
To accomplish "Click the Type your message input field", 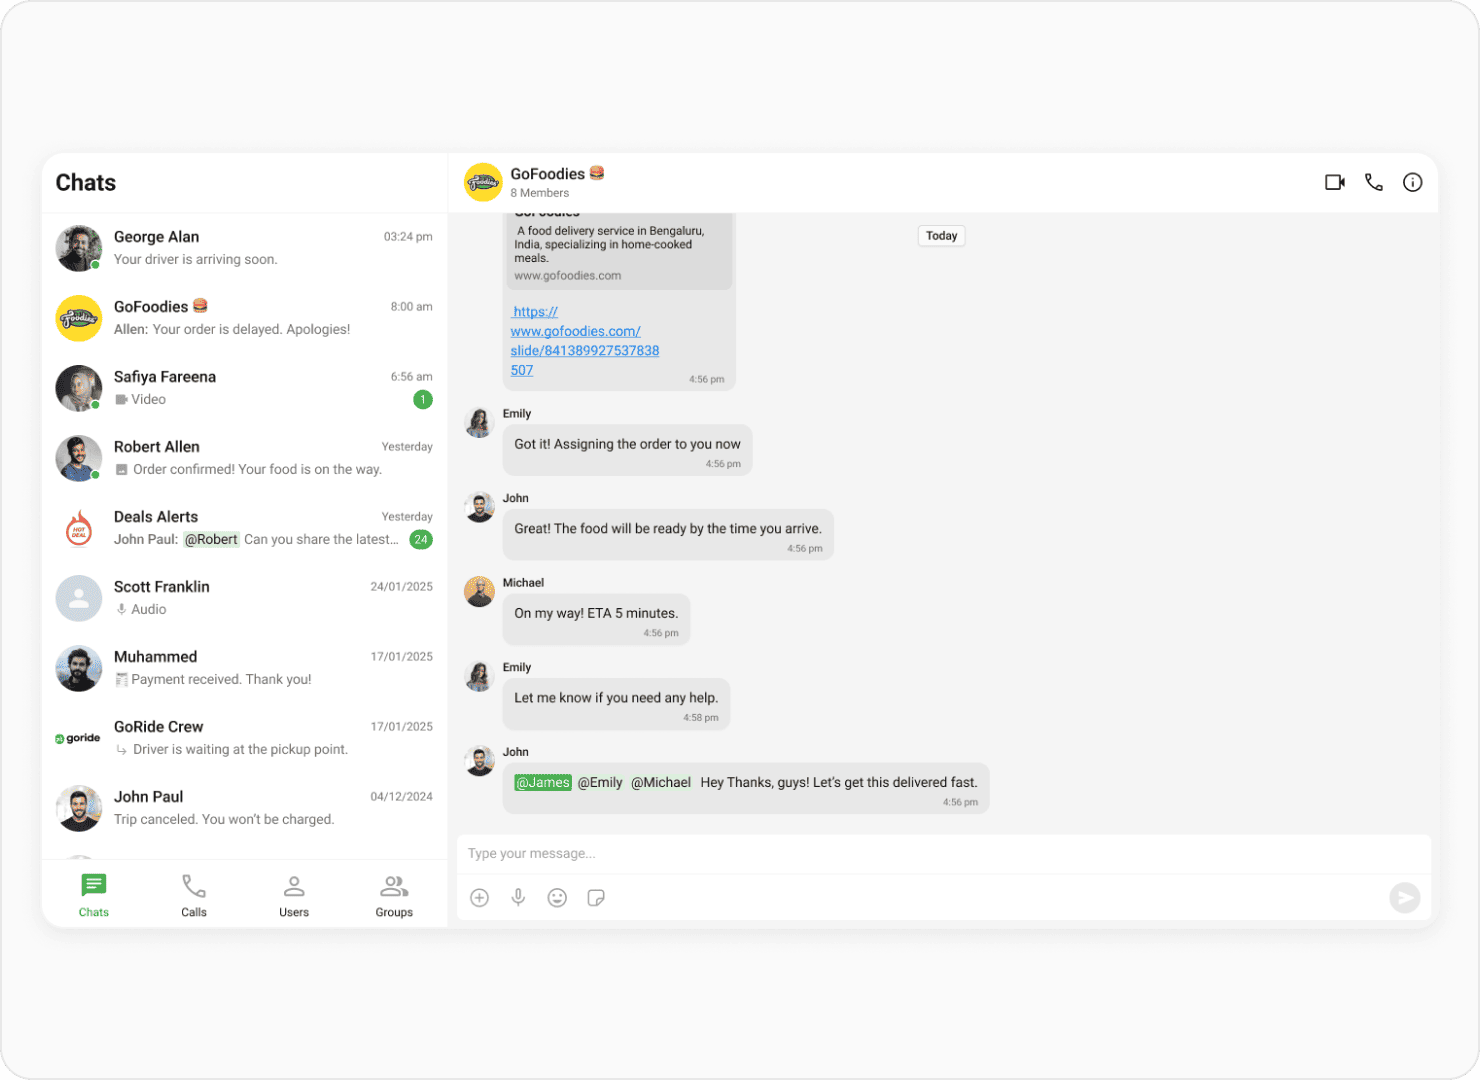I will pos(944,854).
